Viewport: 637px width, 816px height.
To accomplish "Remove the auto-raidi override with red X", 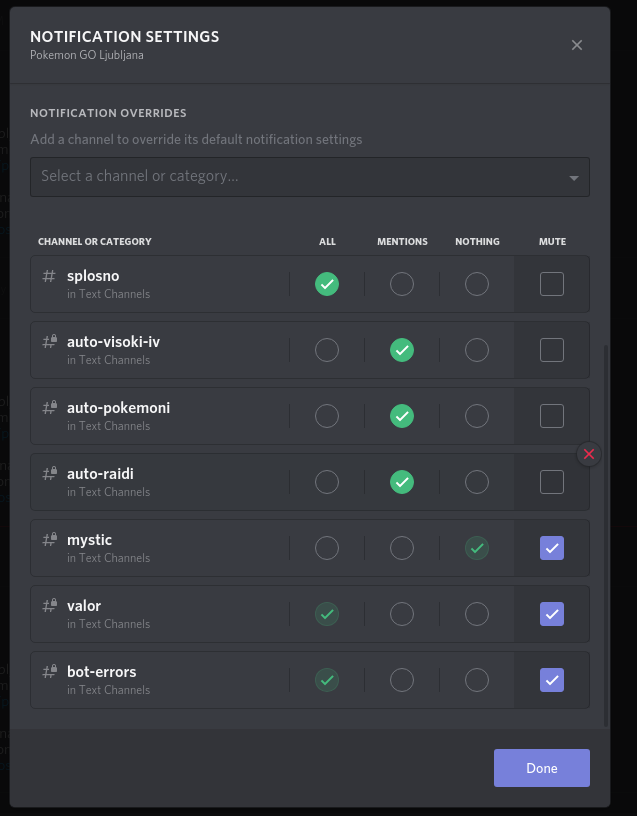I will coord(589,454).
